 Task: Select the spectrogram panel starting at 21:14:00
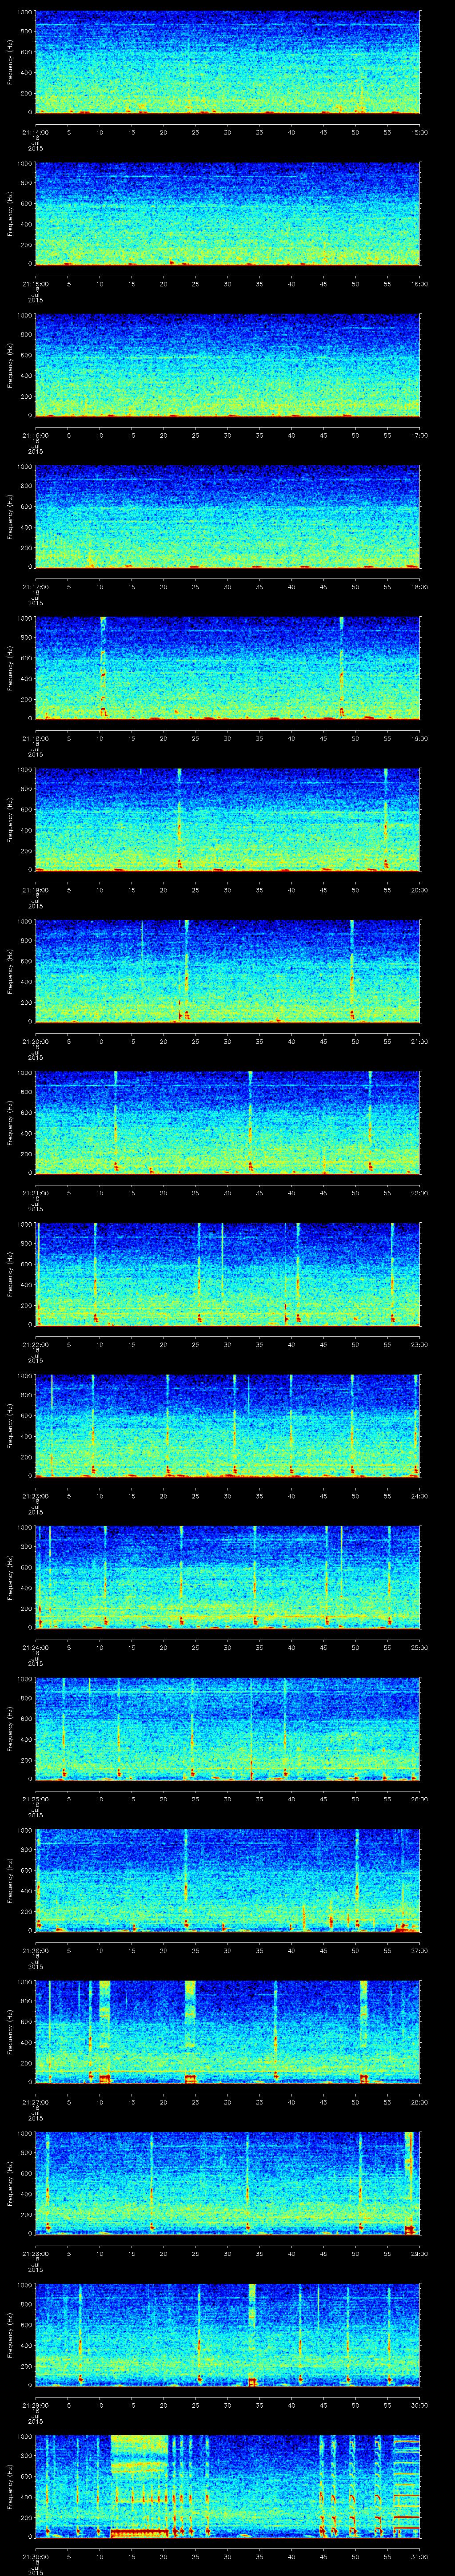(228, 62)
